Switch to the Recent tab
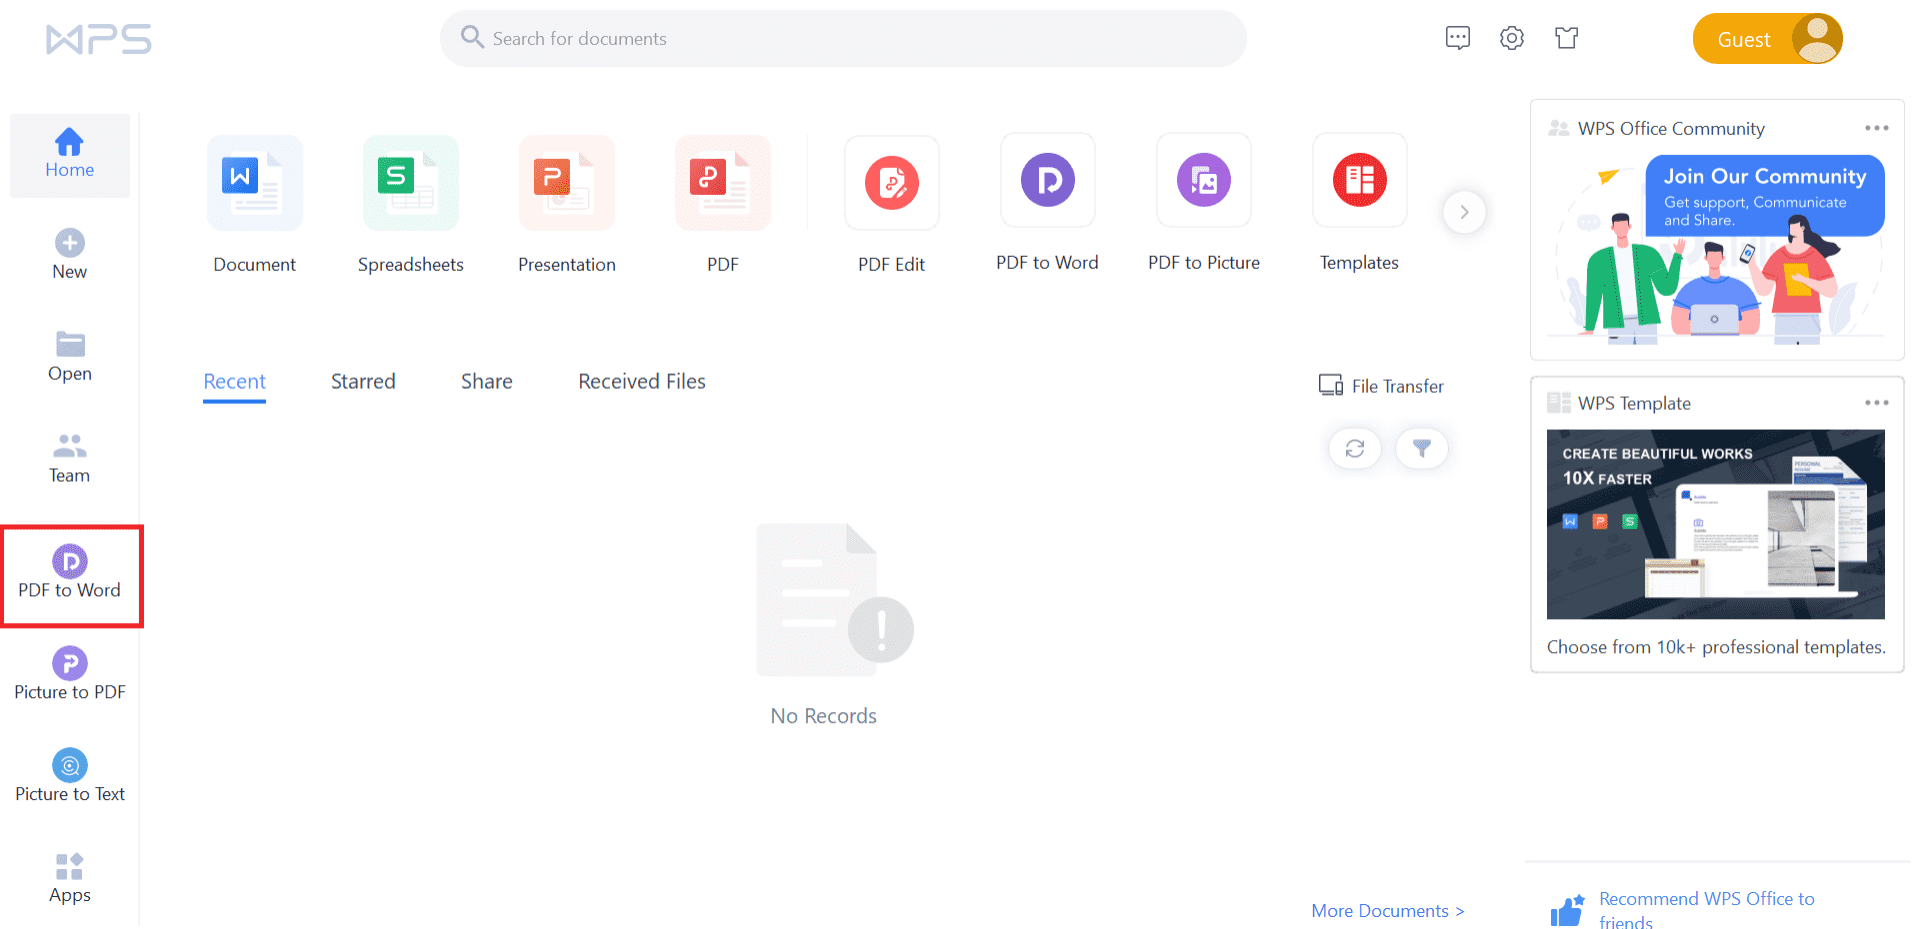Viewport: 1920px width, 929px height. (x=235, y=382)
